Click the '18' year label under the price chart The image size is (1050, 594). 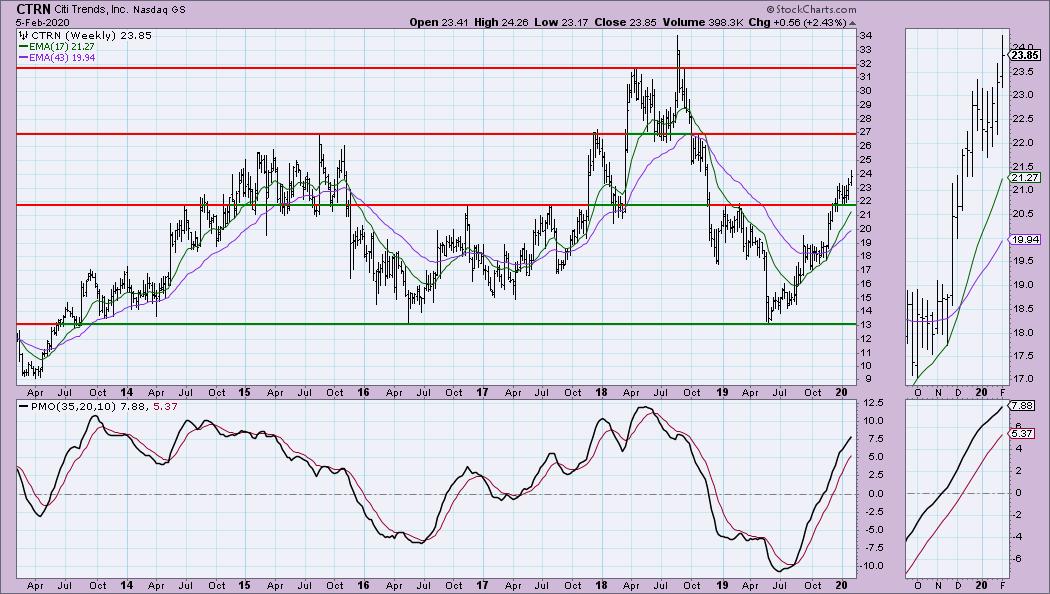(601, 392)
